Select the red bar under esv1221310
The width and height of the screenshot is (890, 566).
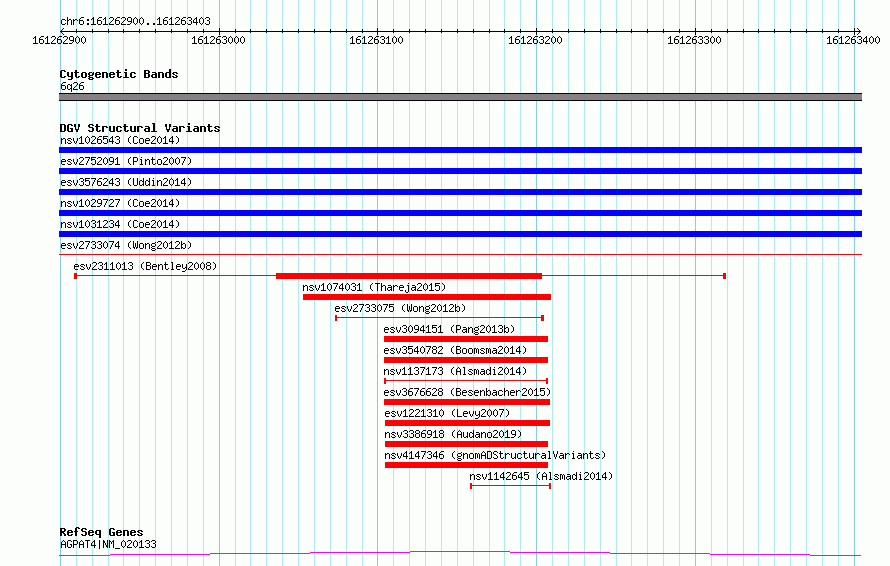[467, 423]
